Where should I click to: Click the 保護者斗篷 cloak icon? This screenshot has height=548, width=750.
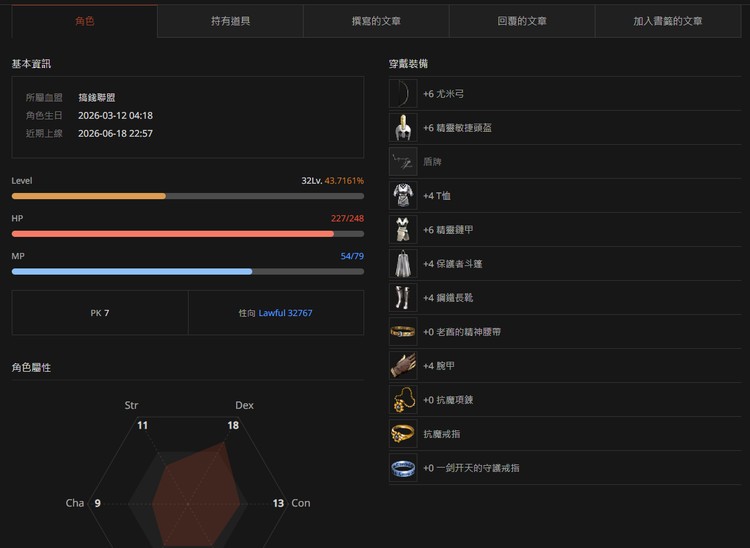pos(403,263)
